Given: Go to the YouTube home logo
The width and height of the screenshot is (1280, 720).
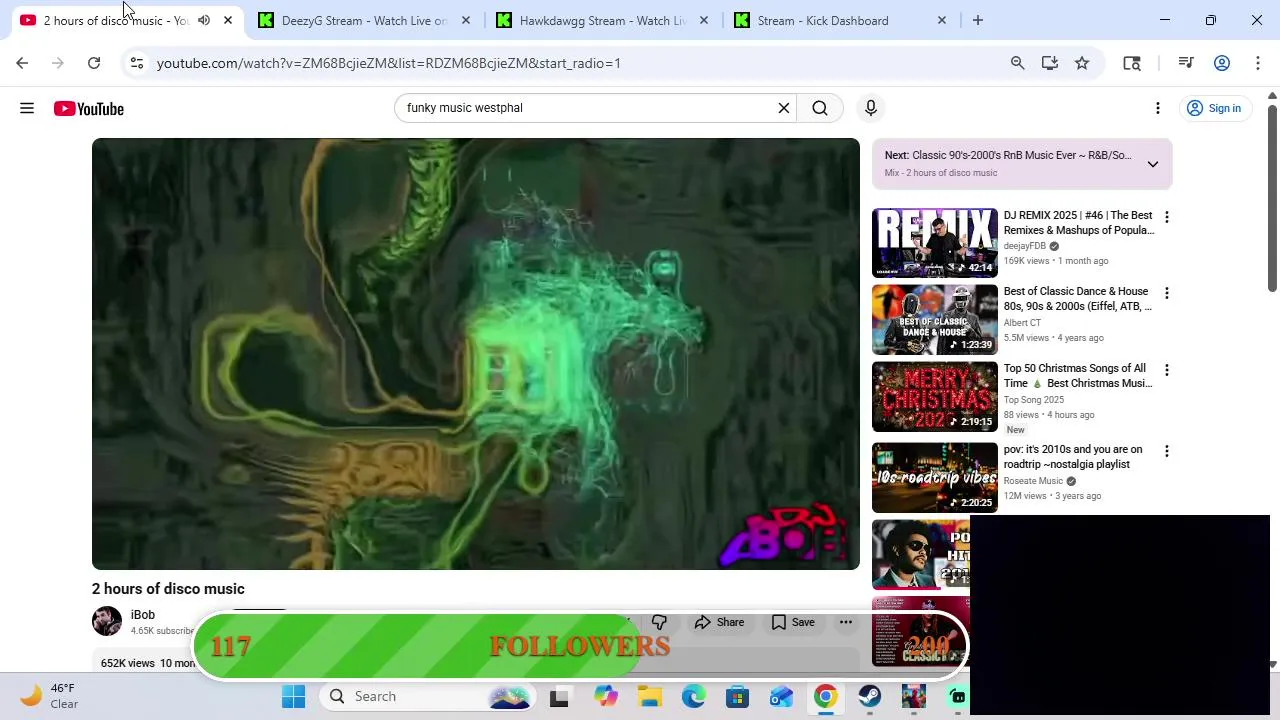Looking at the screenshot, I should coord(89,109).
